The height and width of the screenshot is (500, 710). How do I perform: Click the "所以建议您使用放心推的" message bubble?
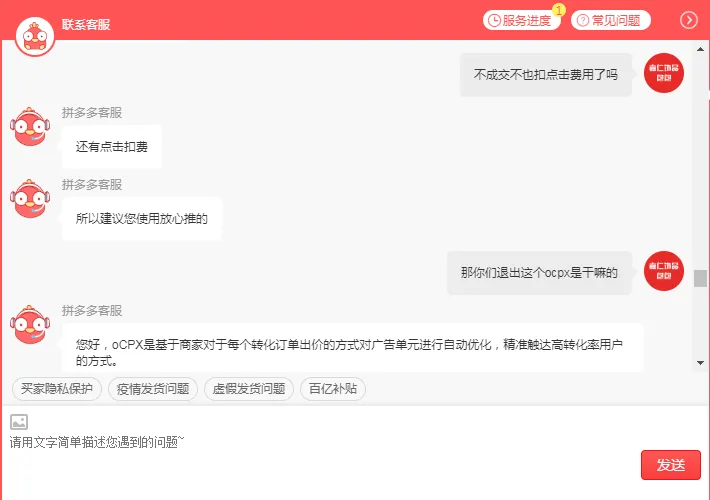[x=142, y=218]
